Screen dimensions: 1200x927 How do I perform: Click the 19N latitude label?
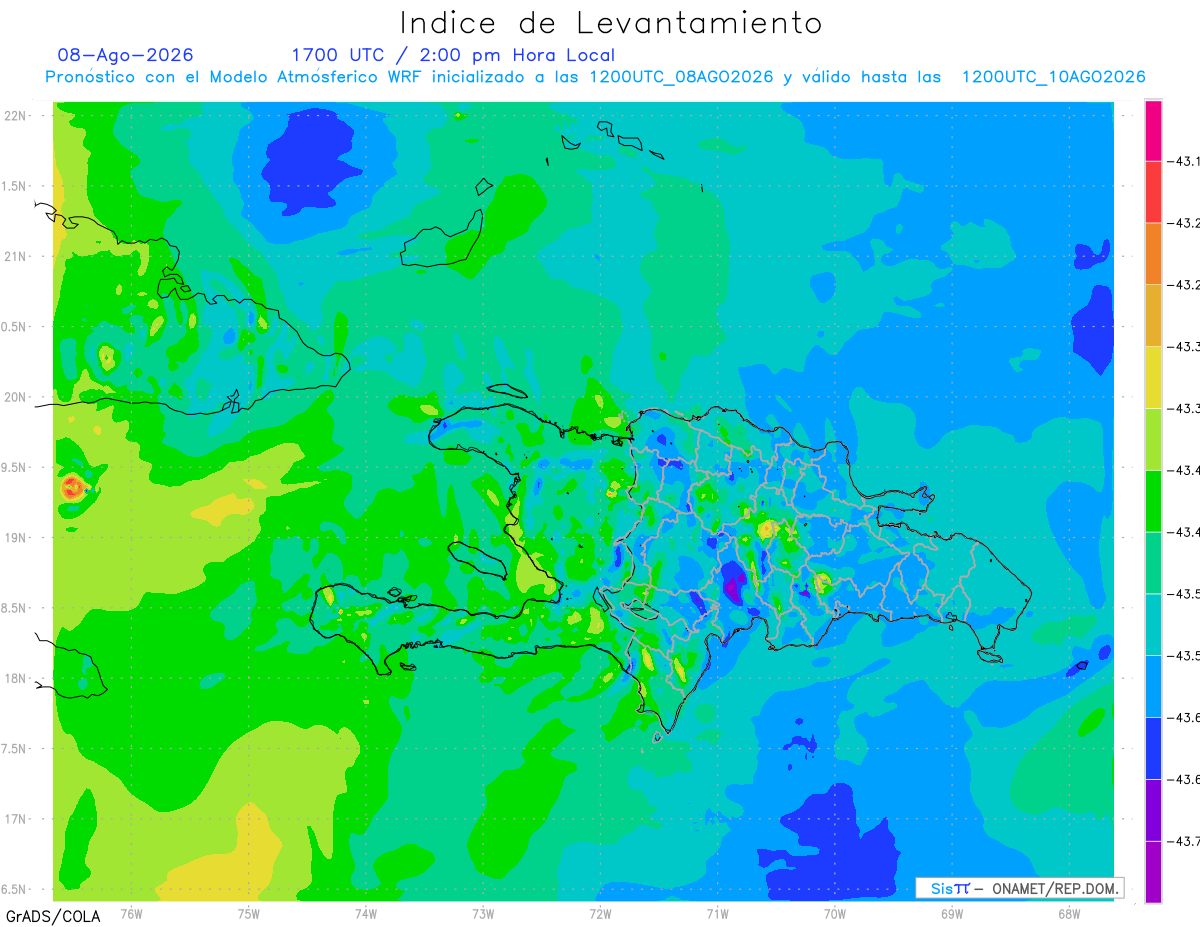(x=16, y=537)
